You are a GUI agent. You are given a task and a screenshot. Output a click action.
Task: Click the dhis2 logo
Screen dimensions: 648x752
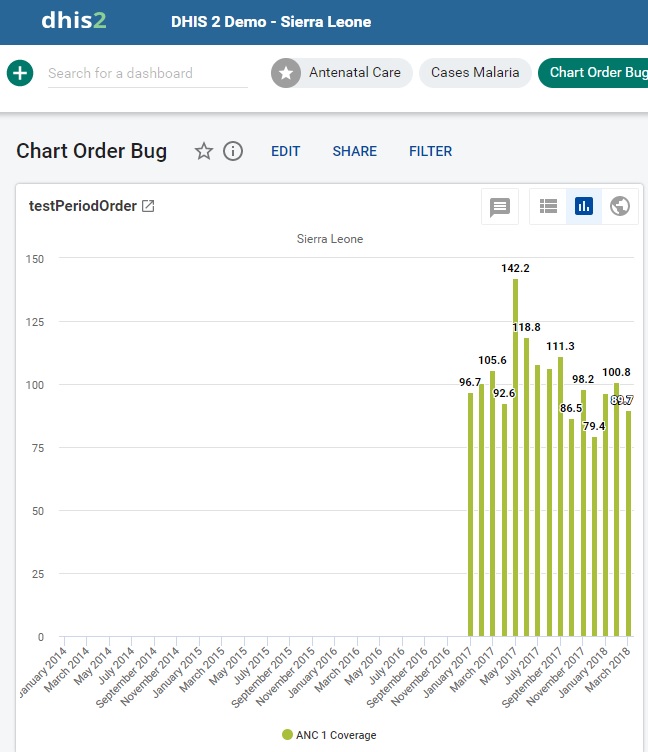(73, 21)
